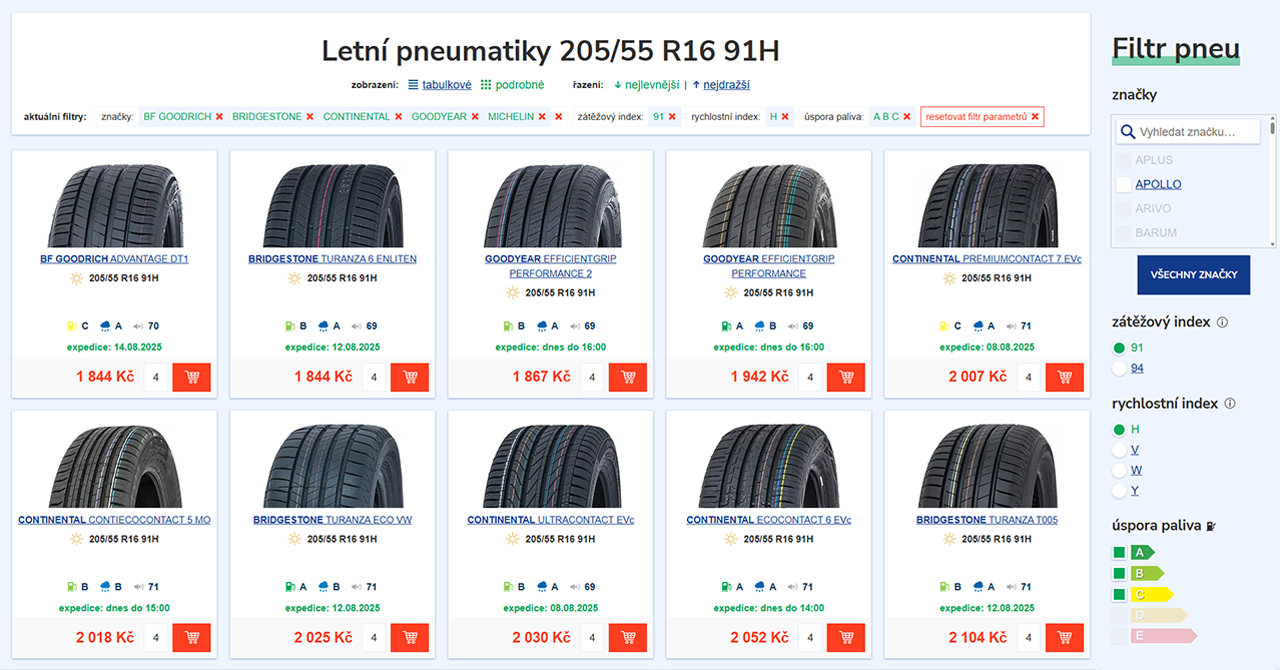The height and width of the screenshot is (670, 1280).
Task: Switch to tabulkové table view
Action: tap(440, 85)
